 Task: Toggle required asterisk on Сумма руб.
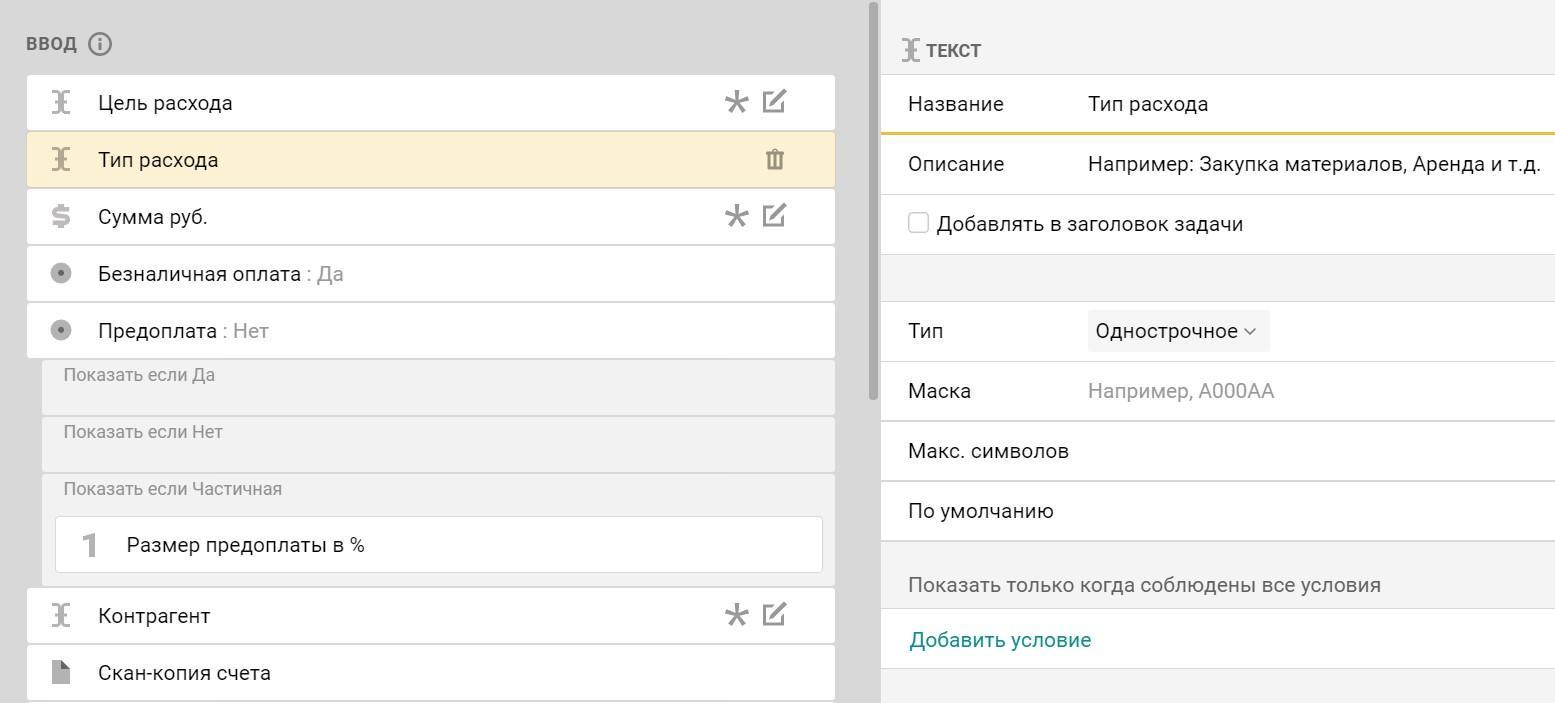(x=736, y=216)
